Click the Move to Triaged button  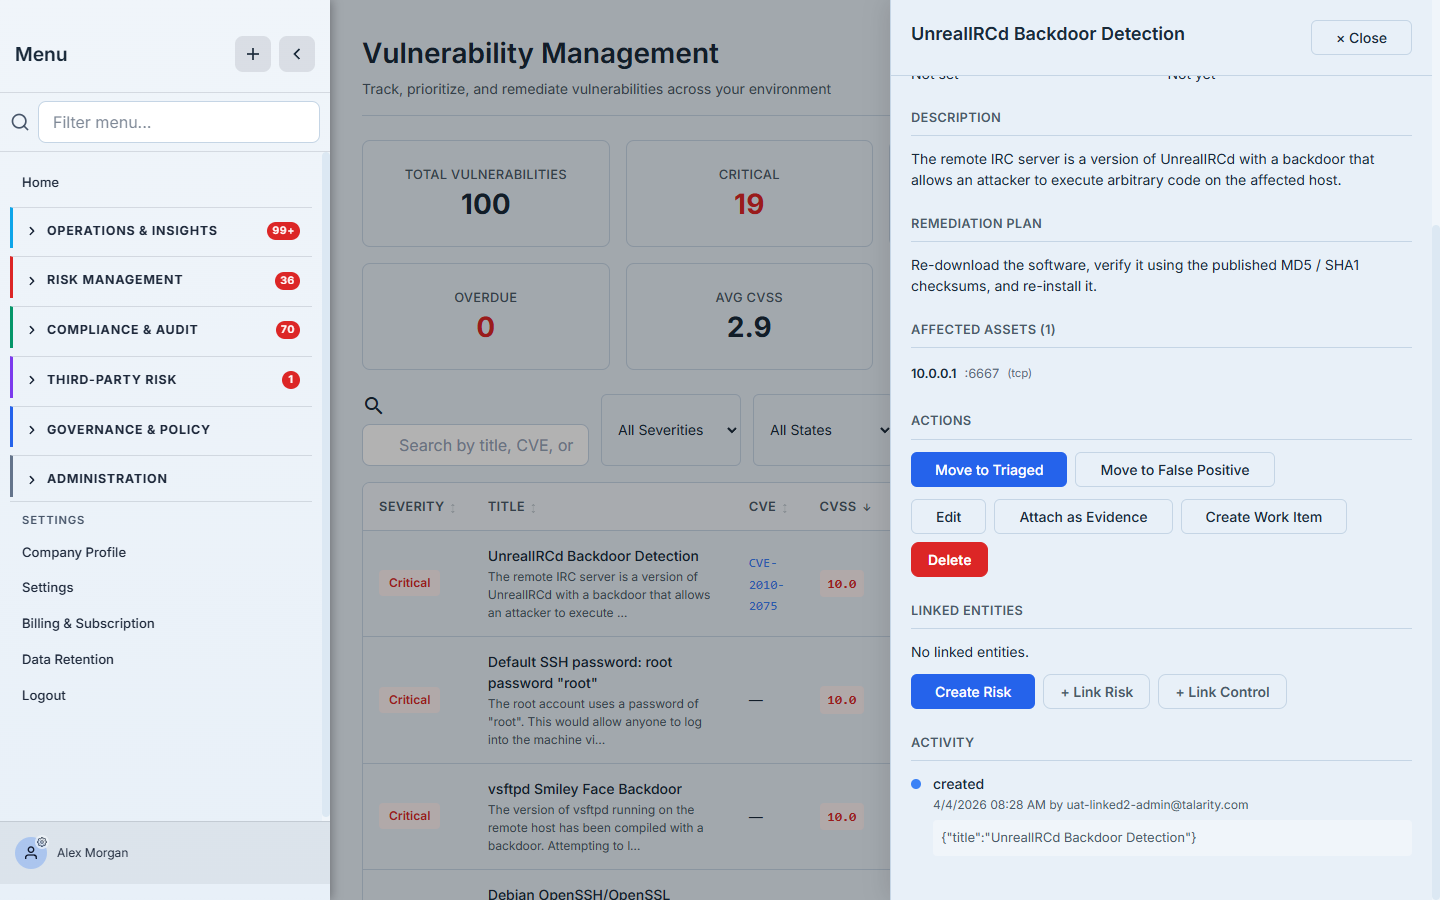click(x=989, y=470)
